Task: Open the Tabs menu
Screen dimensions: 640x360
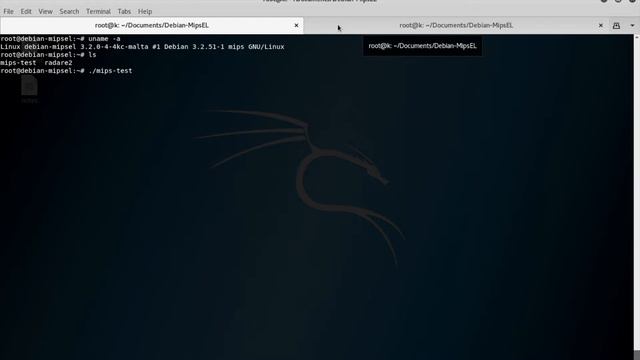Action: (x=124, y=11)
